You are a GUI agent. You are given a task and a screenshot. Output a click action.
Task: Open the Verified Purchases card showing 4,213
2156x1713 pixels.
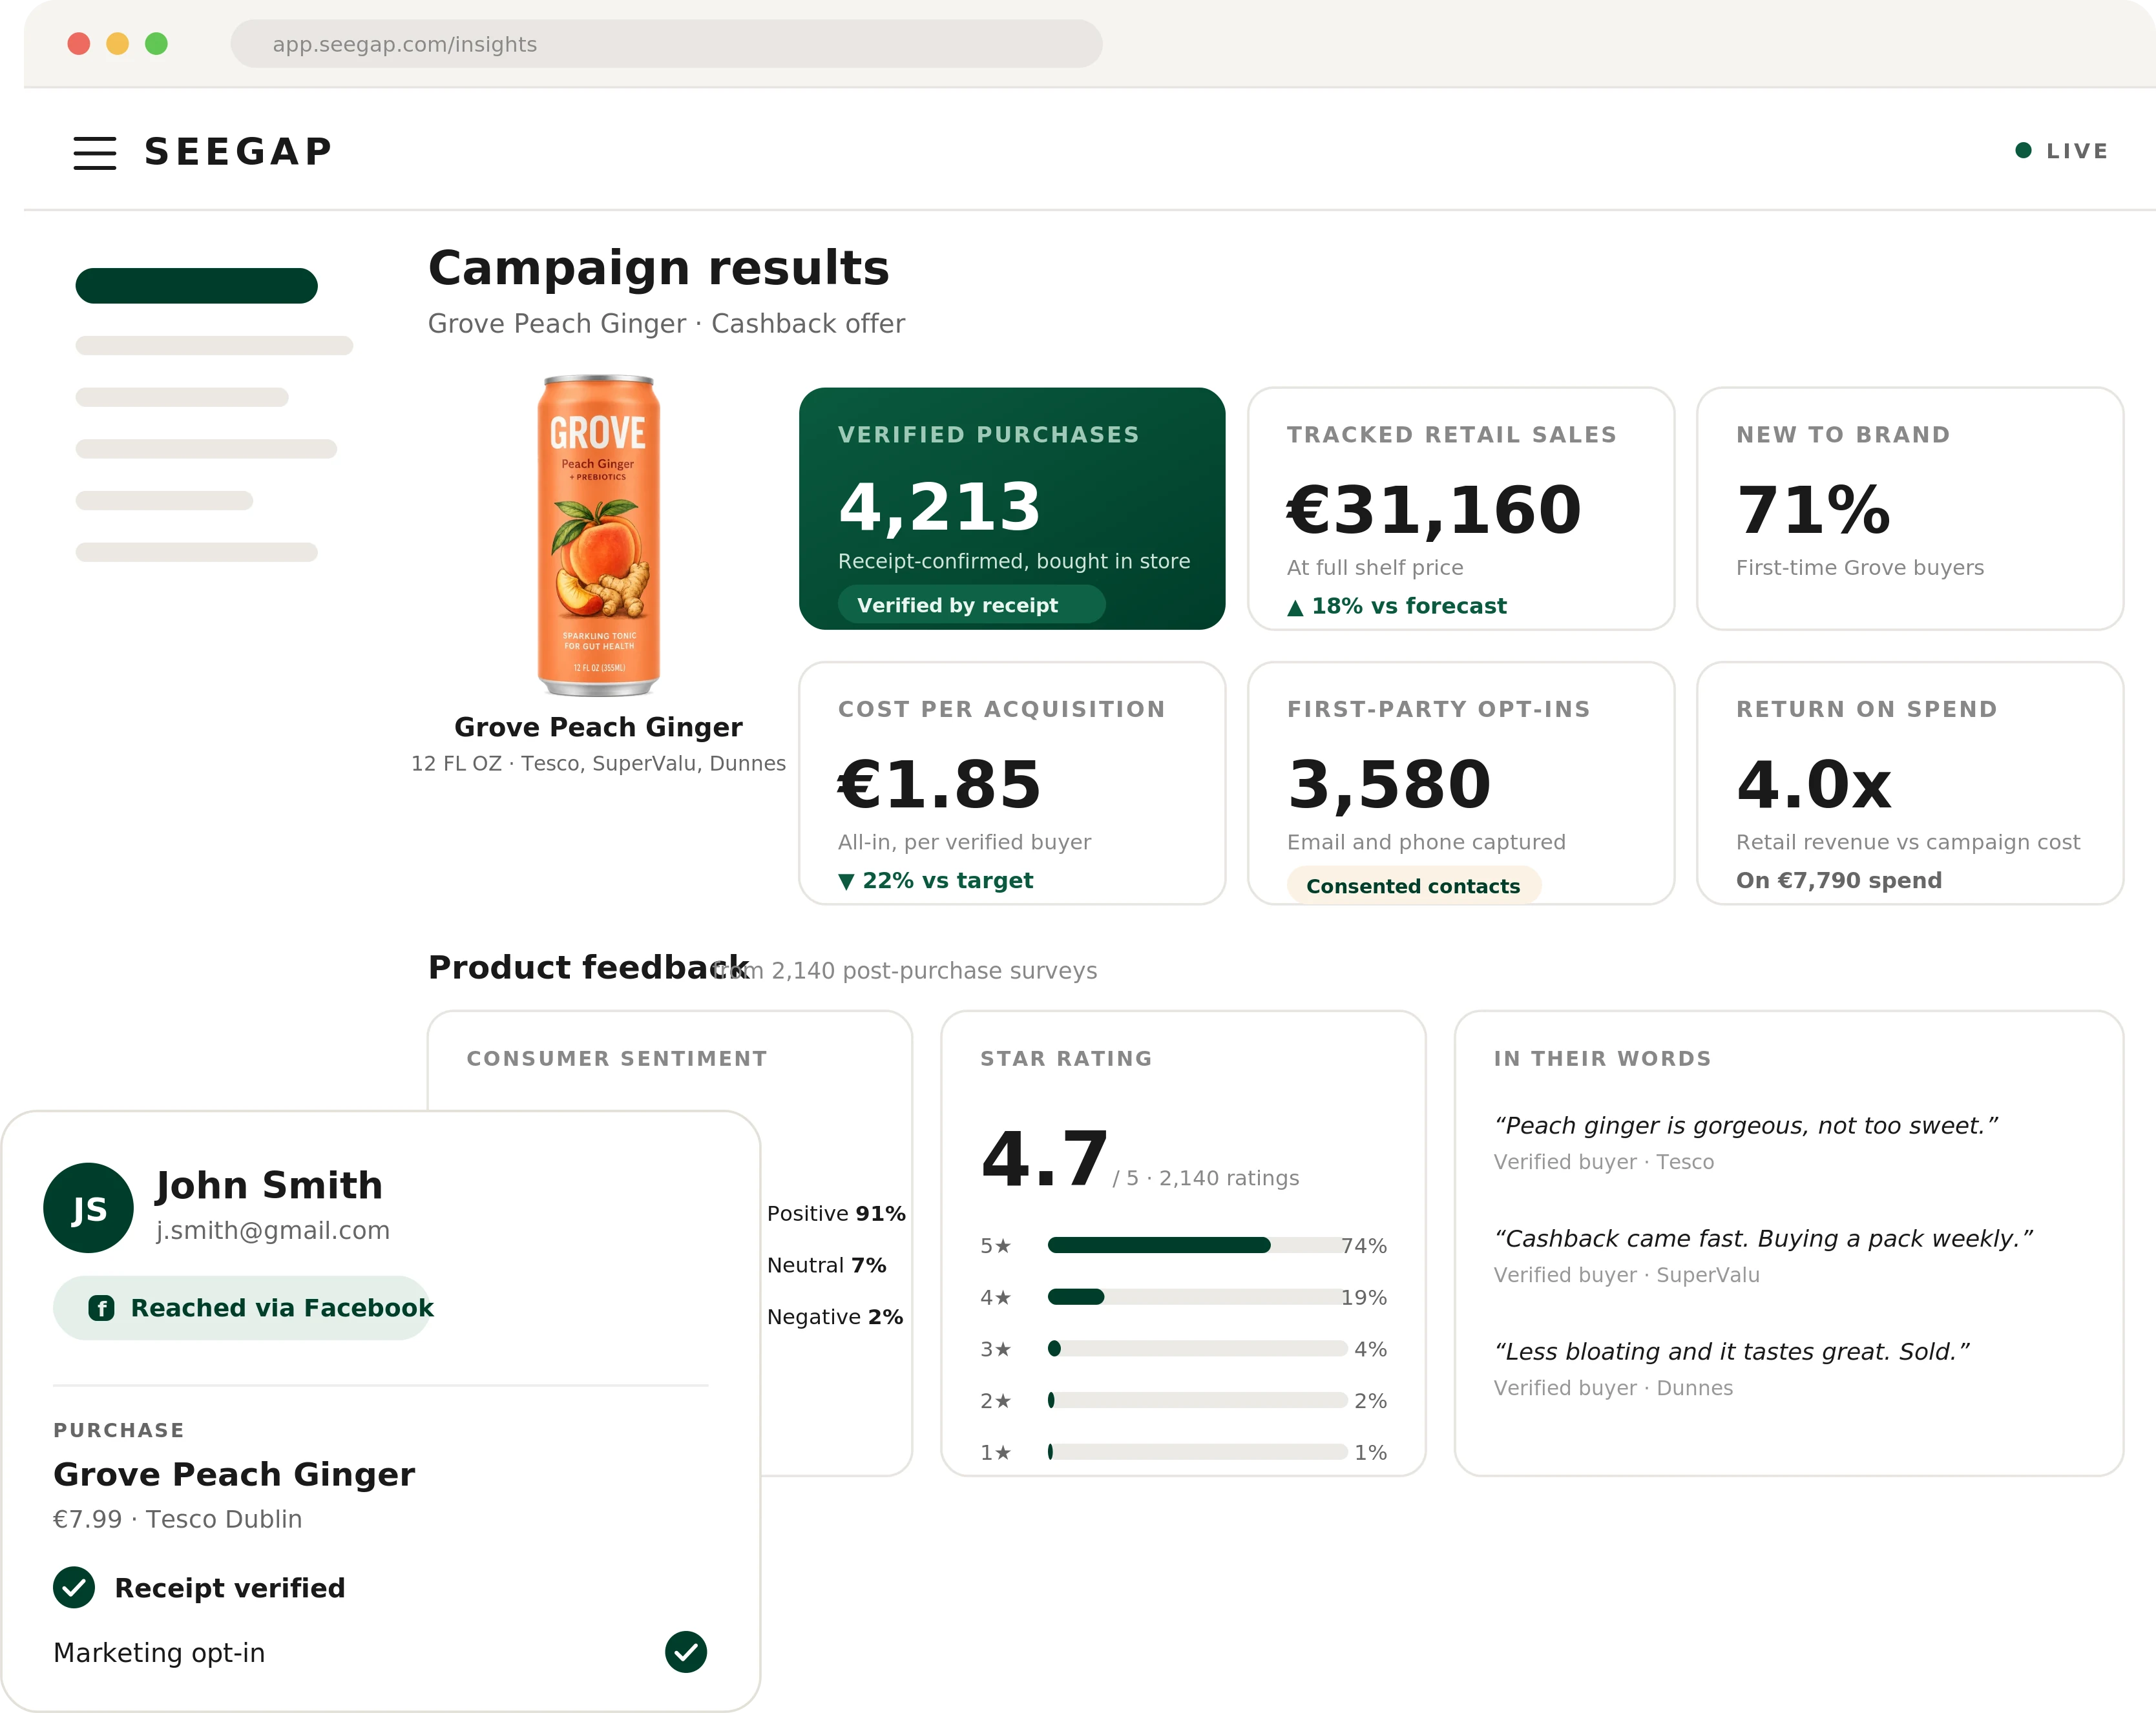tap(1012, 509)
